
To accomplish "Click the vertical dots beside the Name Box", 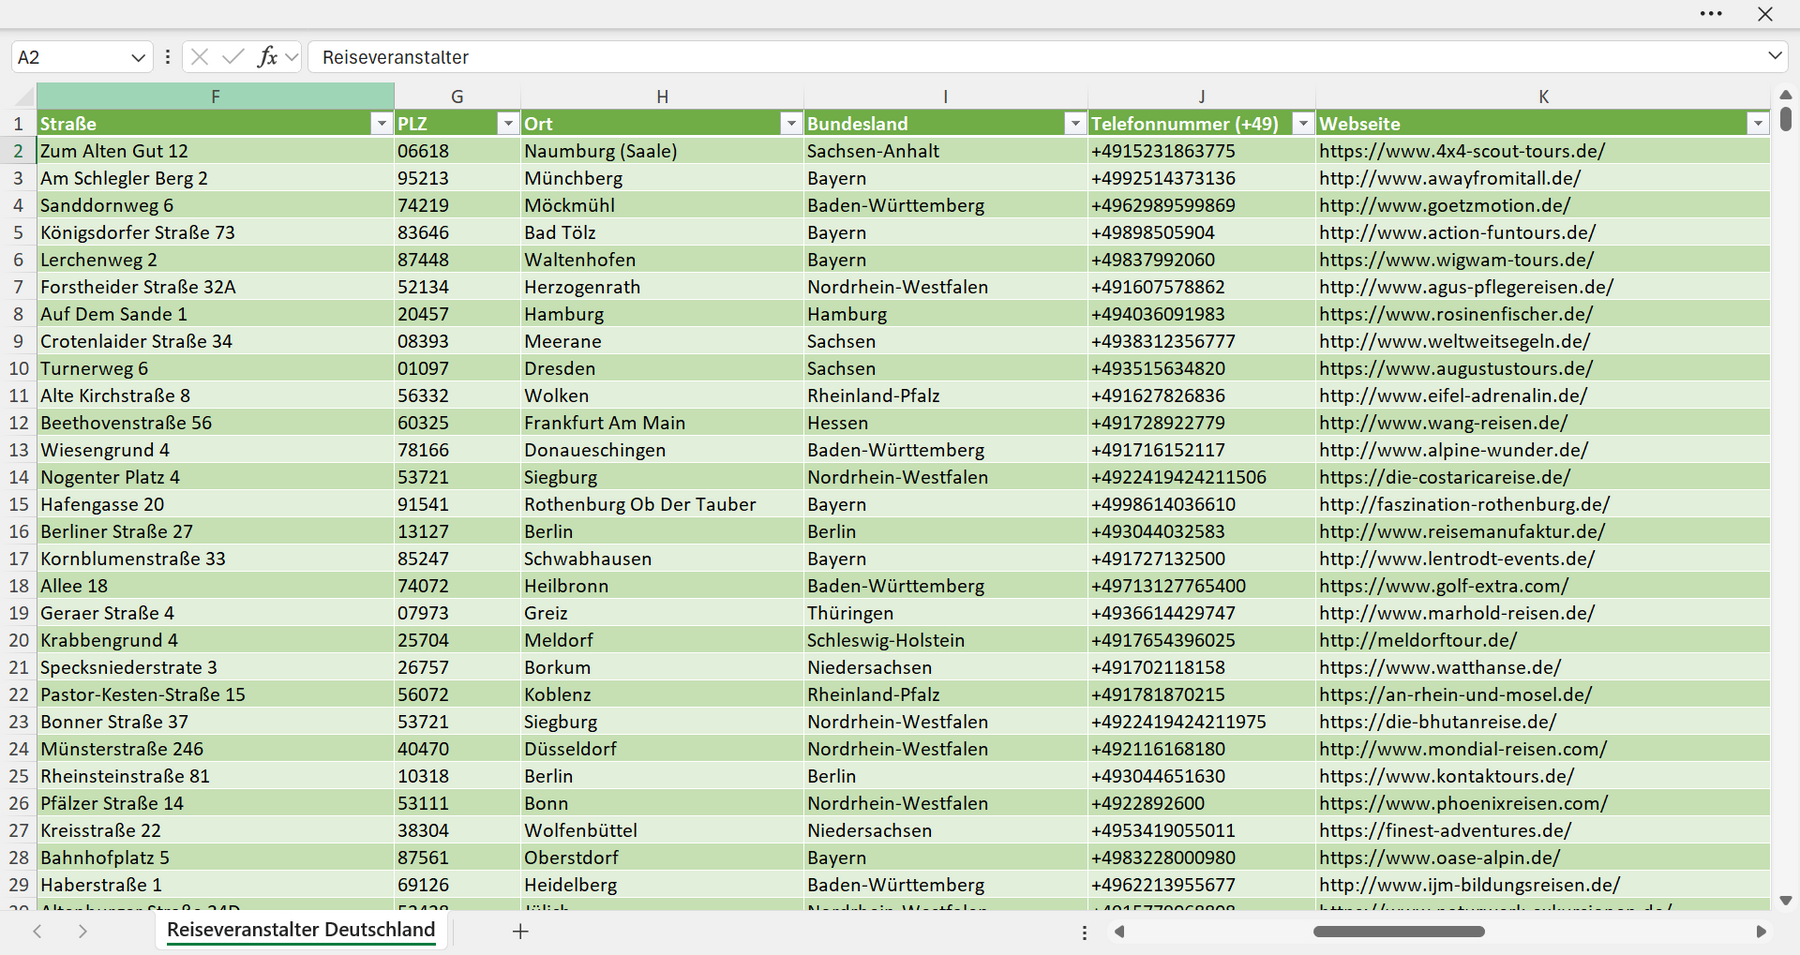I will pos(167,57).
